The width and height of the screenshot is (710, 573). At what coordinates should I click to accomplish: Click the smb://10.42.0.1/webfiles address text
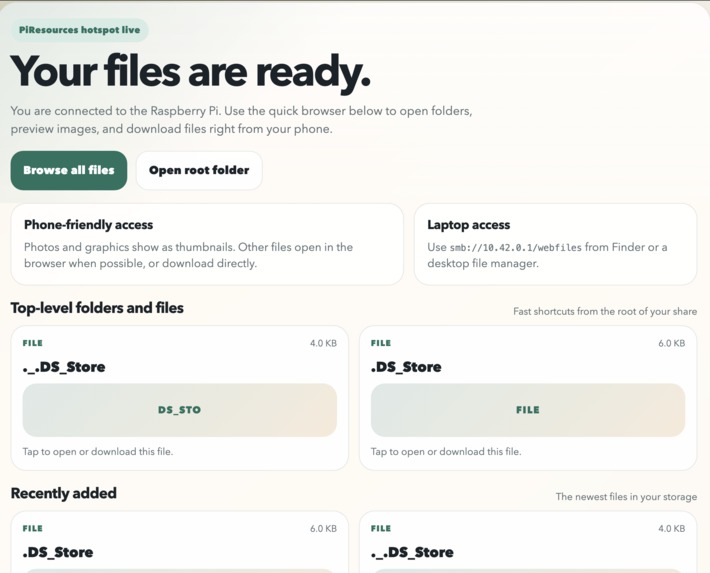pyautogui.click(x=515, y=248)
